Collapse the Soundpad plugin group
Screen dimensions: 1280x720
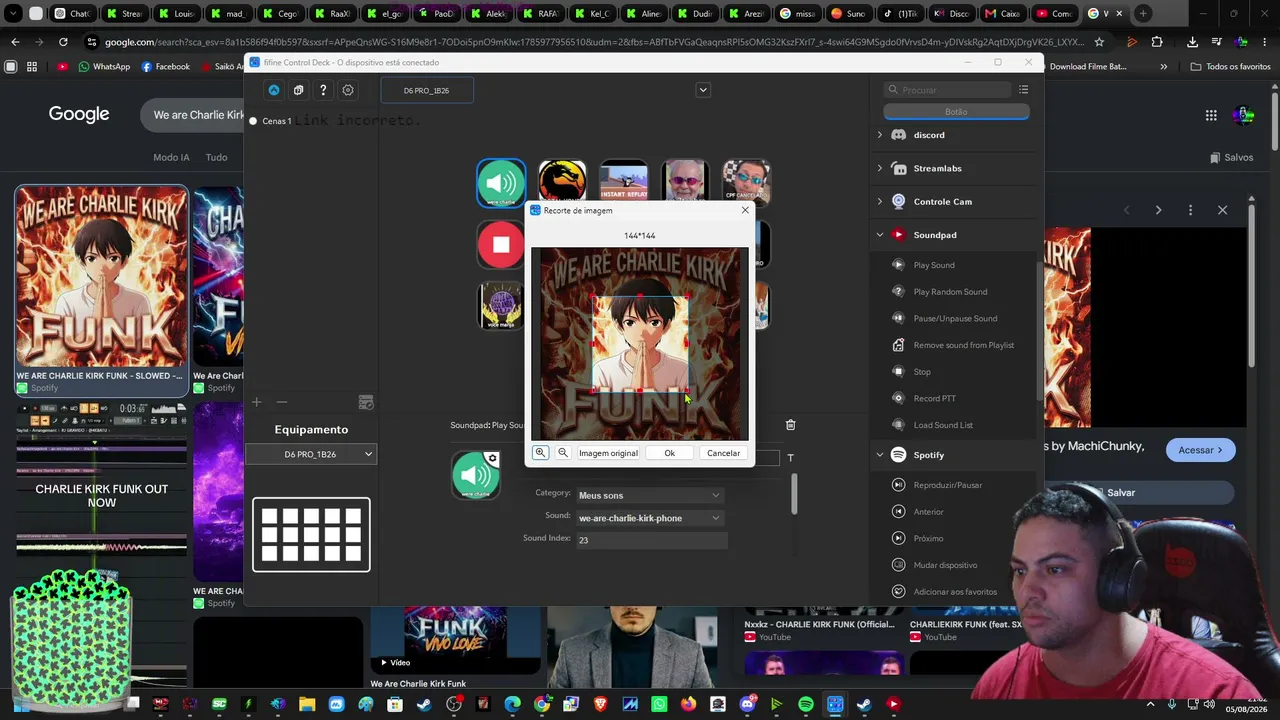coord(880,235)
